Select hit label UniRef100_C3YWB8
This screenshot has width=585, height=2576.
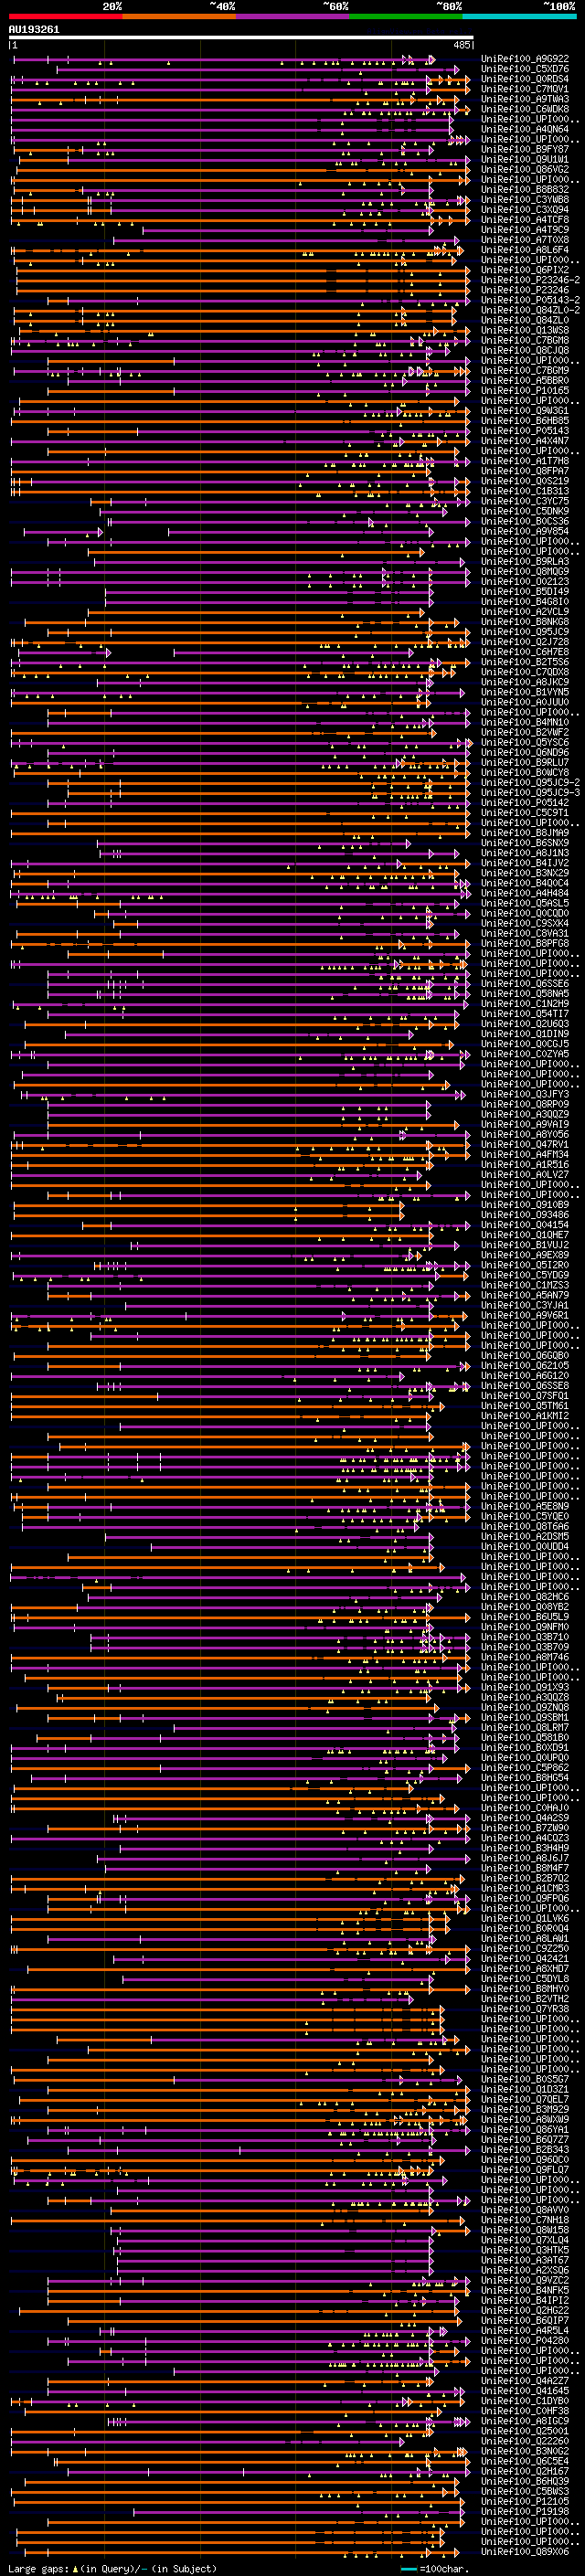tap(525, 199)
